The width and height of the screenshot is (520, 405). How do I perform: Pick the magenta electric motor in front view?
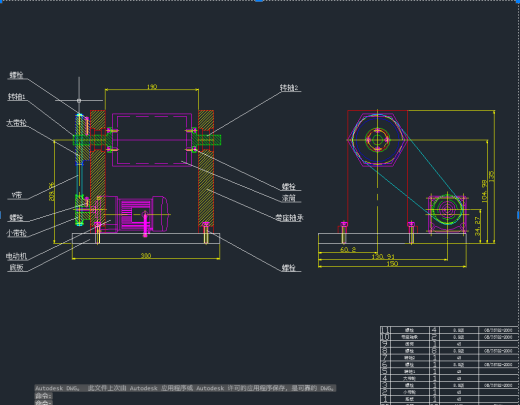[x=137, y=214]
